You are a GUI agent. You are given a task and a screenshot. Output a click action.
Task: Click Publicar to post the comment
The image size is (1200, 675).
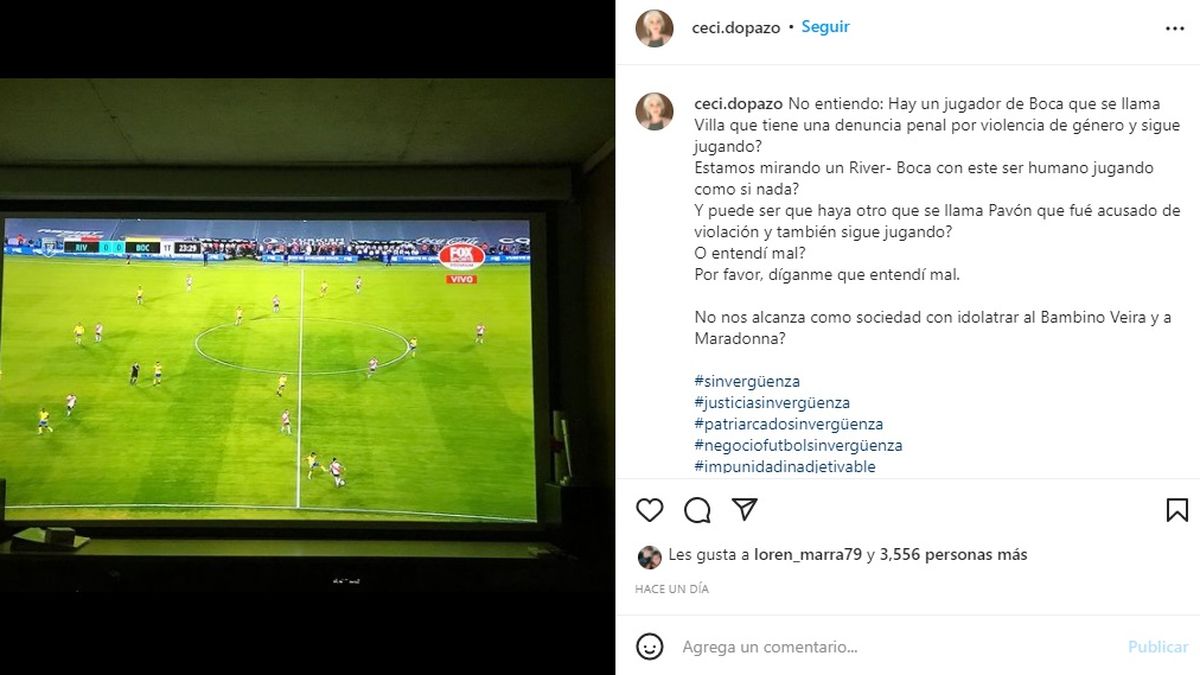tap(1158, 647)
